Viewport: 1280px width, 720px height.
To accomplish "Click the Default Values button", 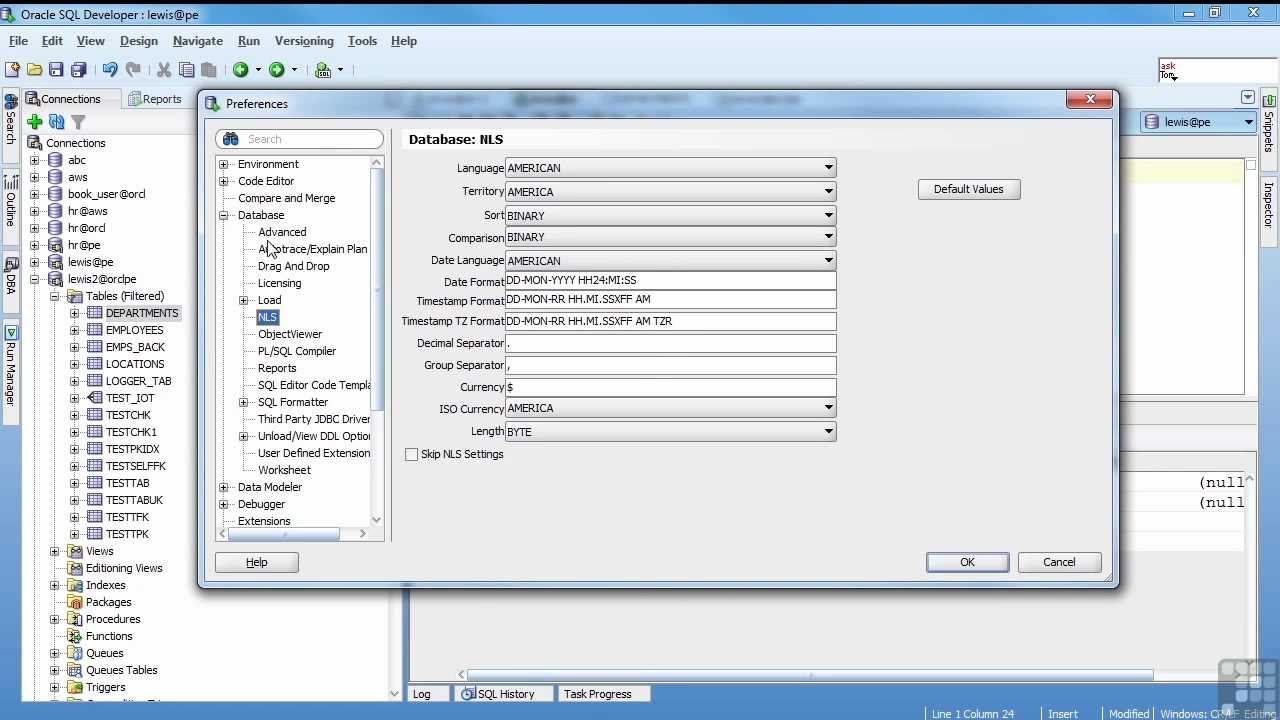I will click(x=968, y=189).
